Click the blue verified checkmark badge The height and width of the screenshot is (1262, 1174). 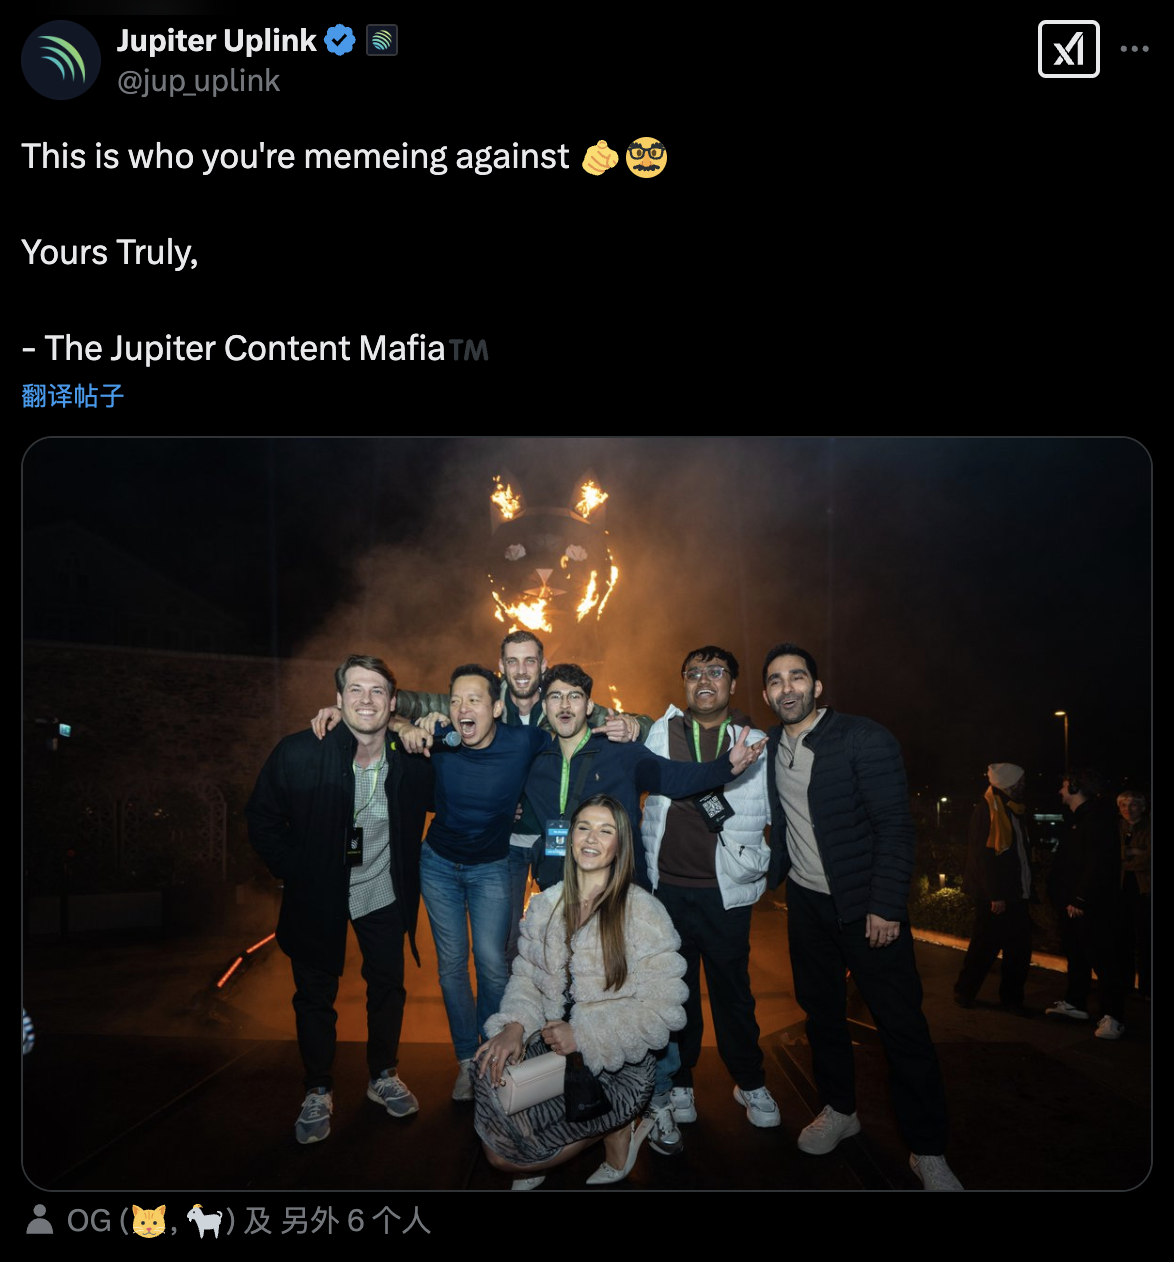click(x=341, y=41)
